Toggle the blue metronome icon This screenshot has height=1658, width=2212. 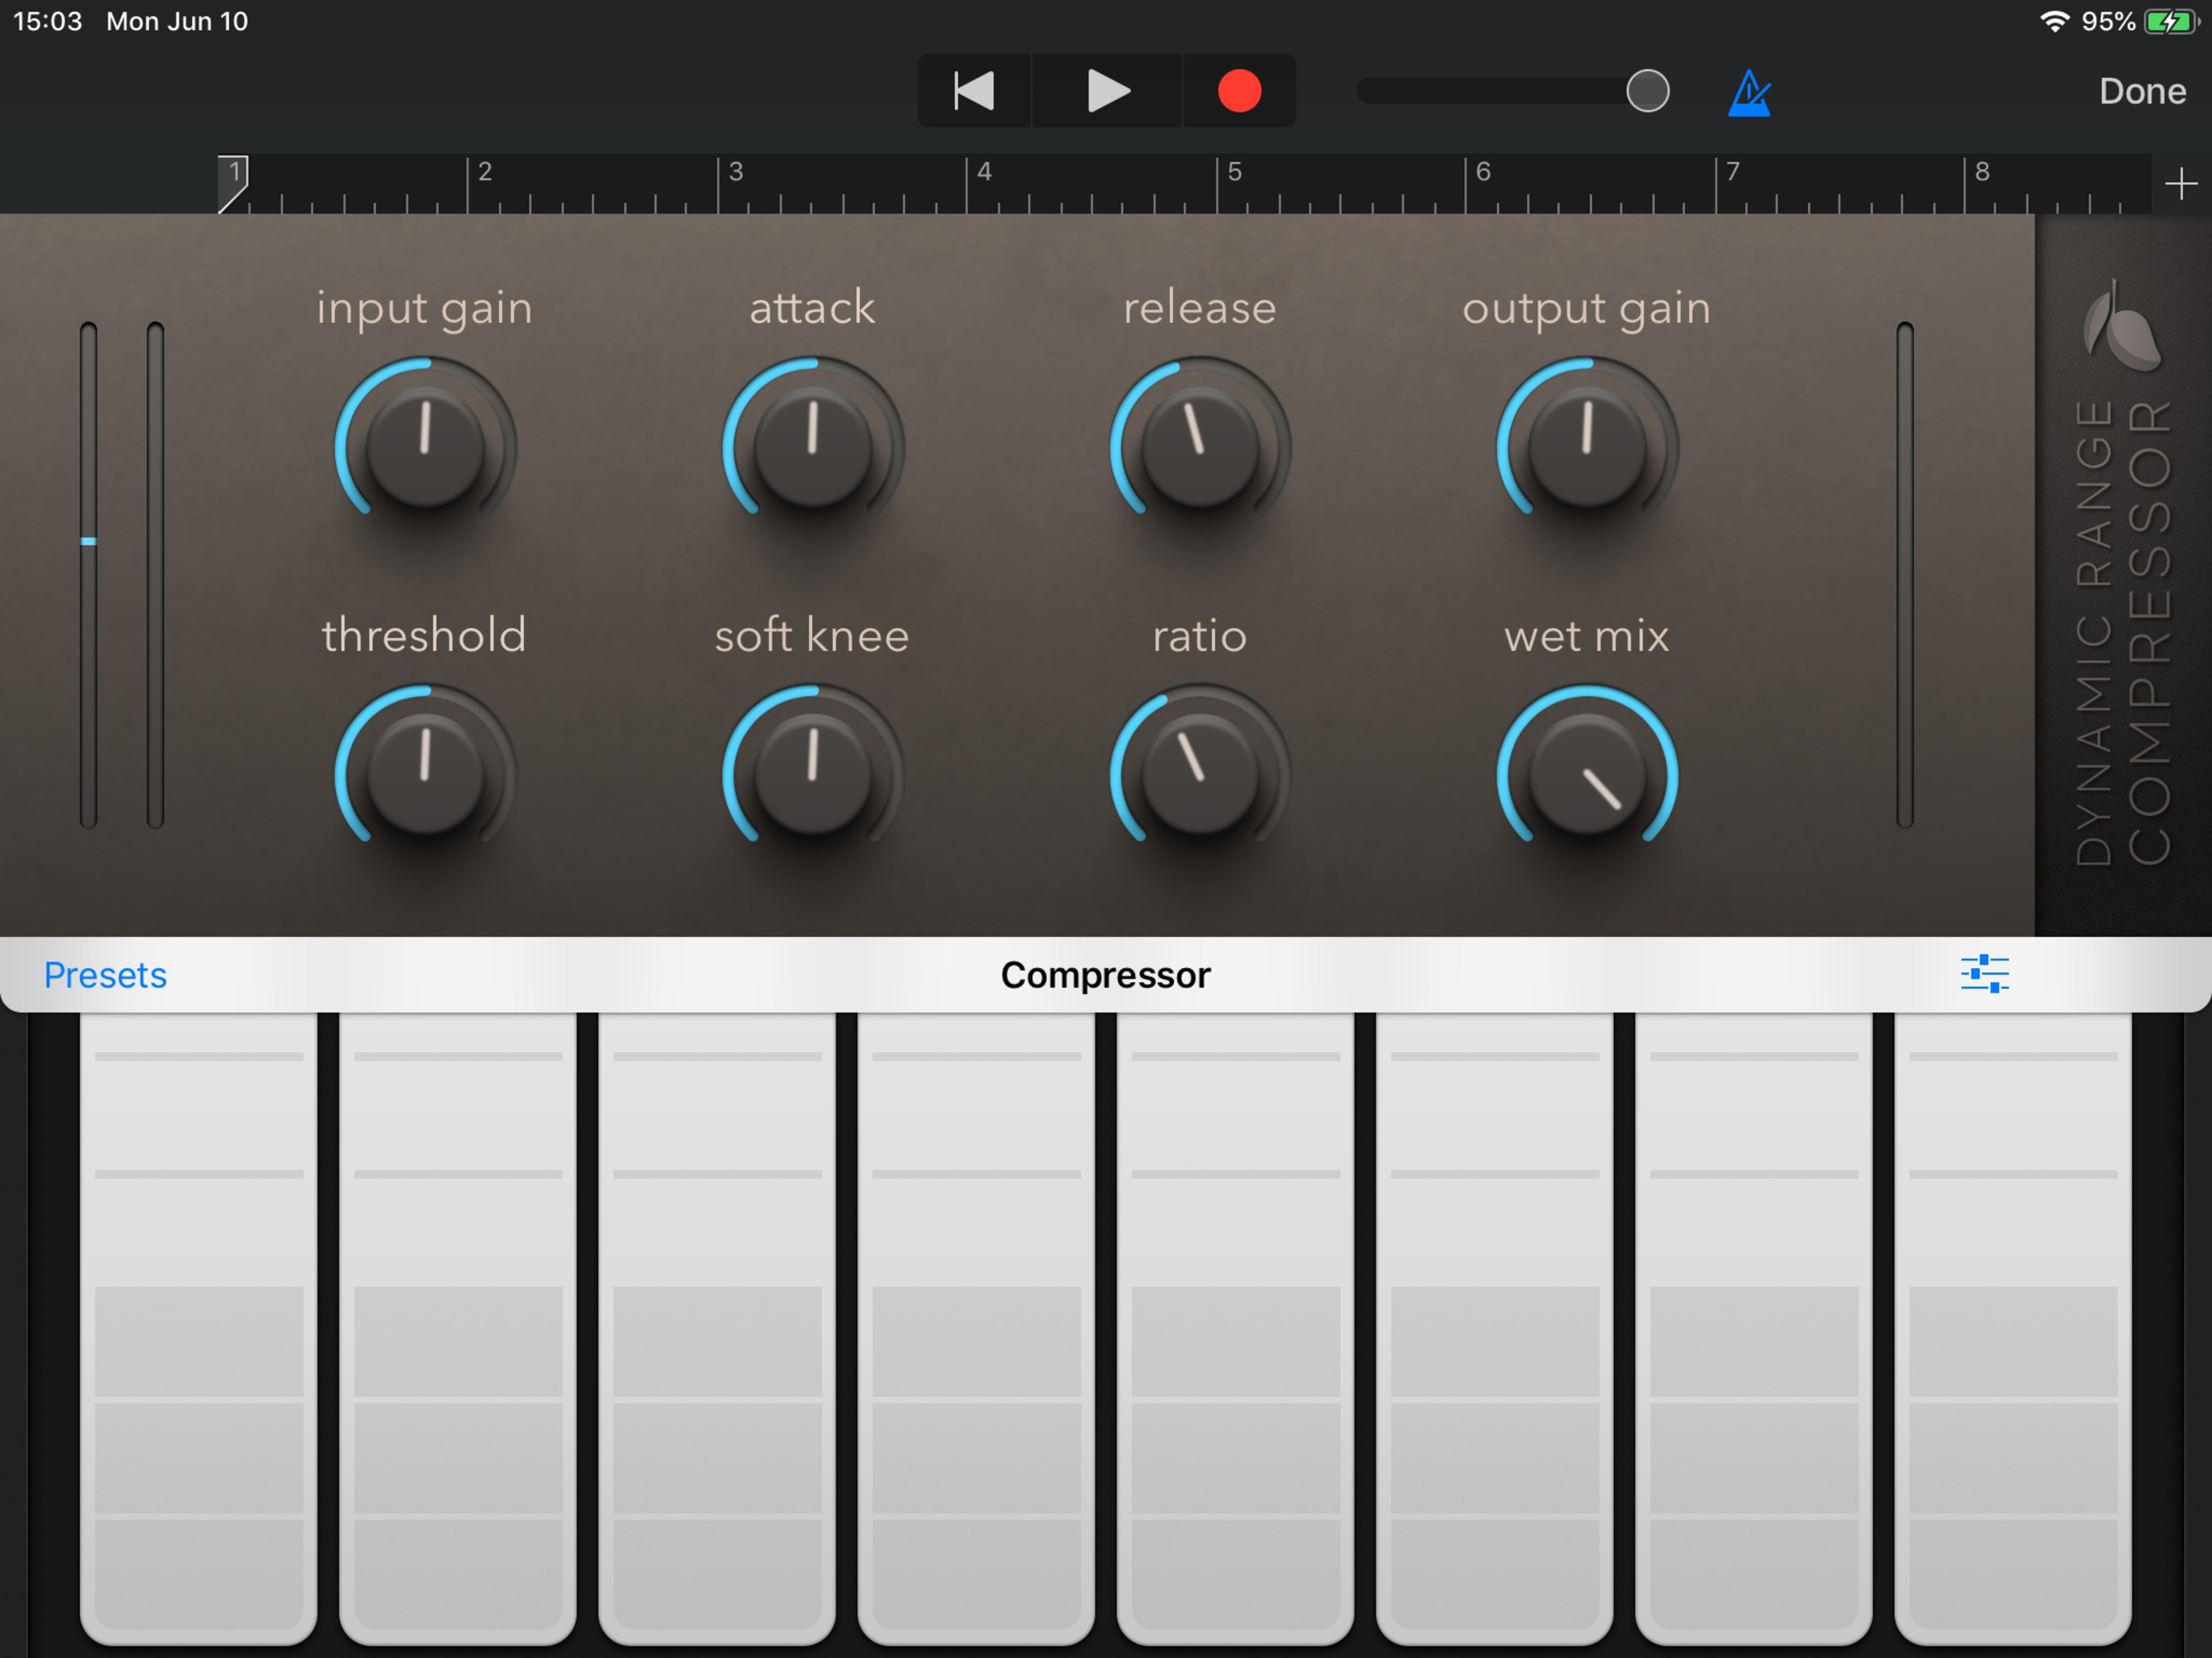[x=1748, y=93]
